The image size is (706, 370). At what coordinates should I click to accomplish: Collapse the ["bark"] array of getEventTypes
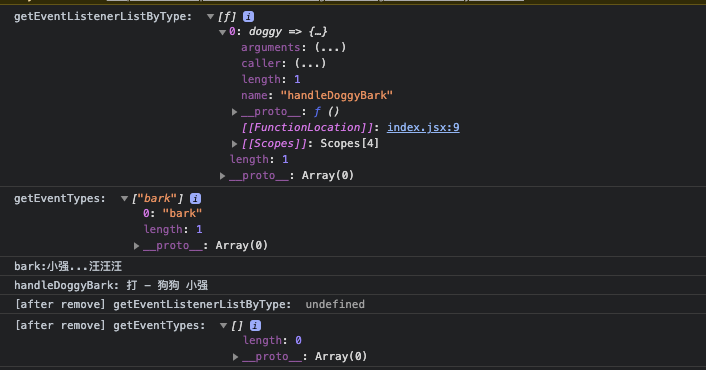[124, 199]
